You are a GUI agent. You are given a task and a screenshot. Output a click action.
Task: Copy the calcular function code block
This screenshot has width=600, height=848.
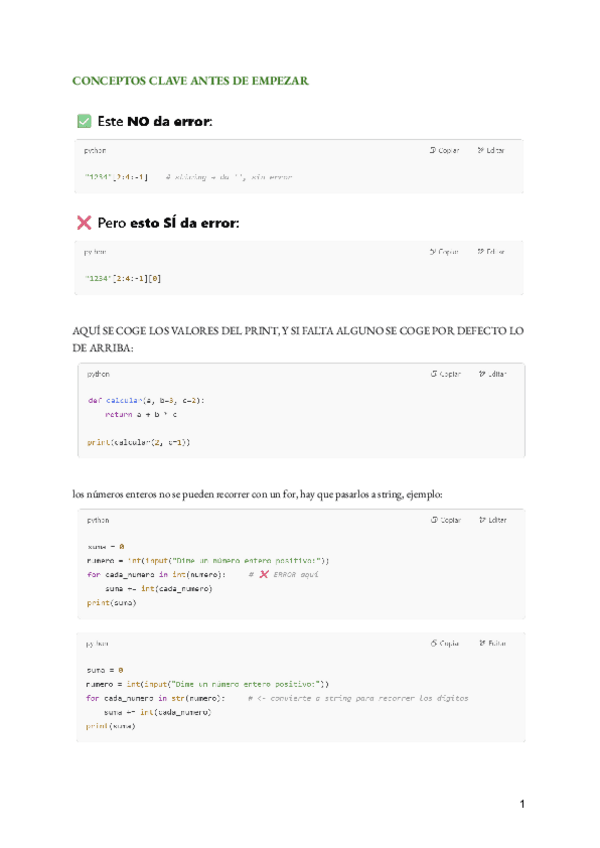445,374
